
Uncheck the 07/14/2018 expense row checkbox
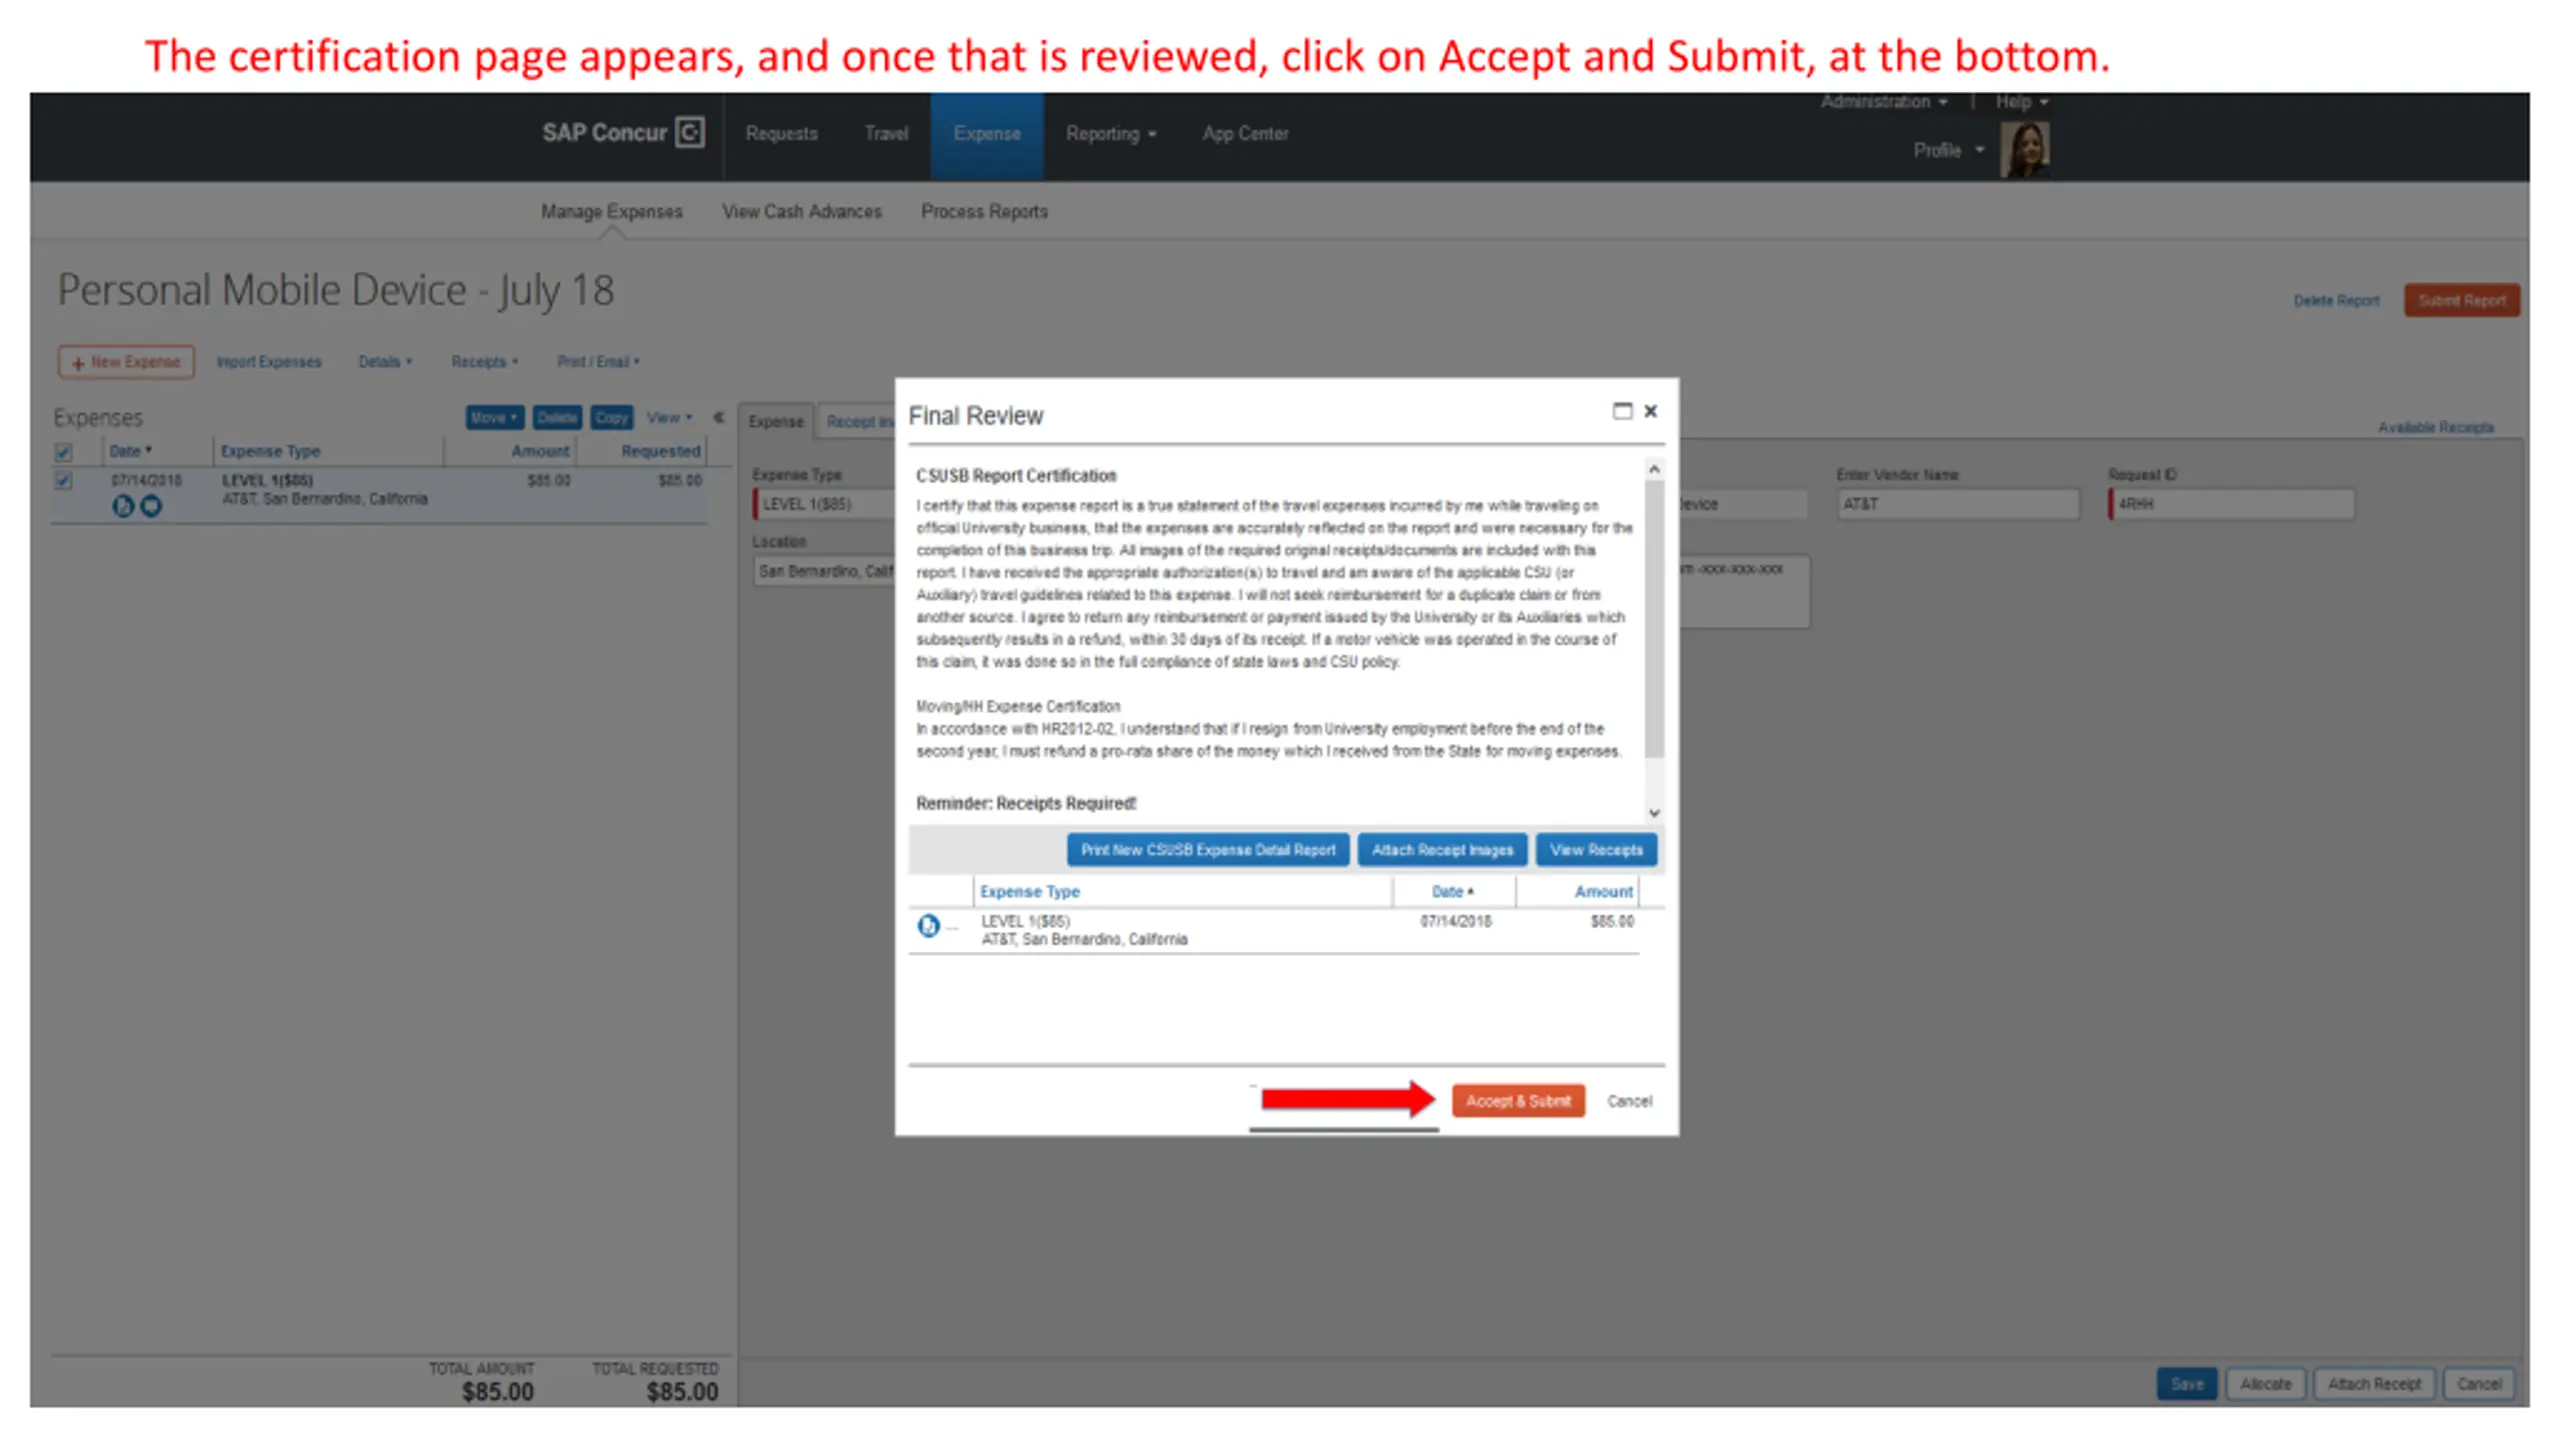coord(63,480)
